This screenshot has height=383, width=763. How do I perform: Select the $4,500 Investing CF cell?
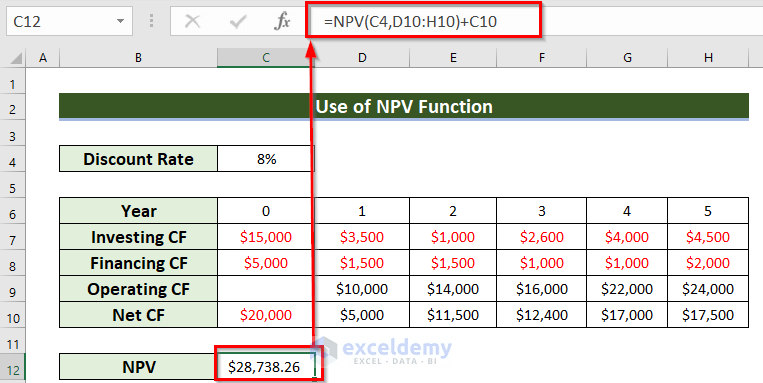click(x=708, y=237)
